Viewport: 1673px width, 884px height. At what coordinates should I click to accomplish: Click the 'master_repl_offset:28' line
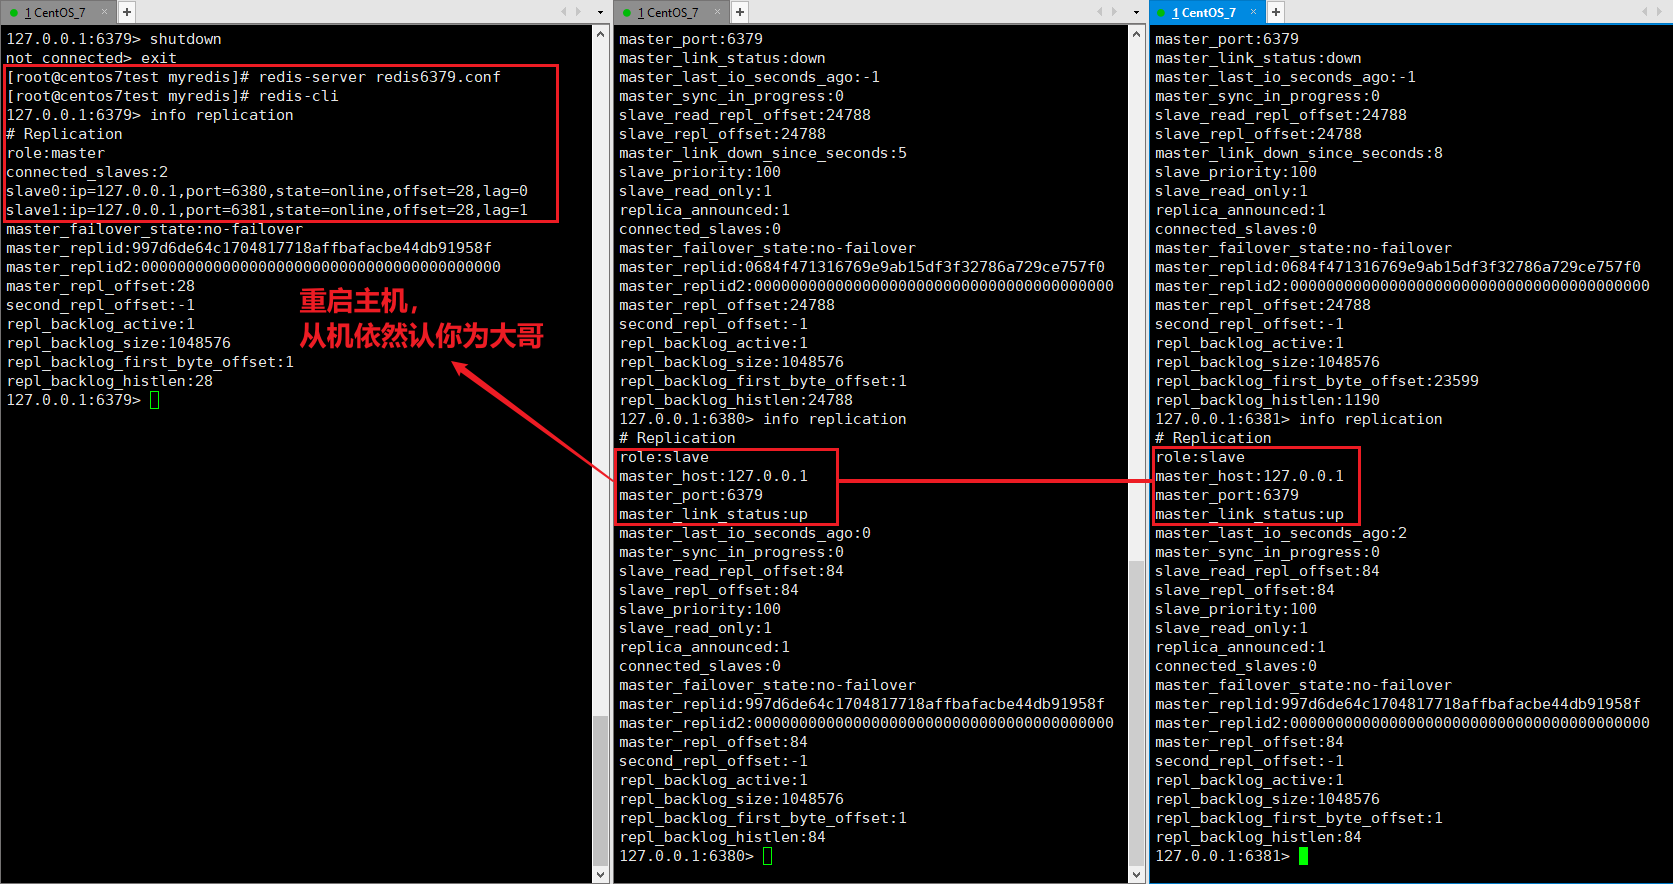(100, 286)
